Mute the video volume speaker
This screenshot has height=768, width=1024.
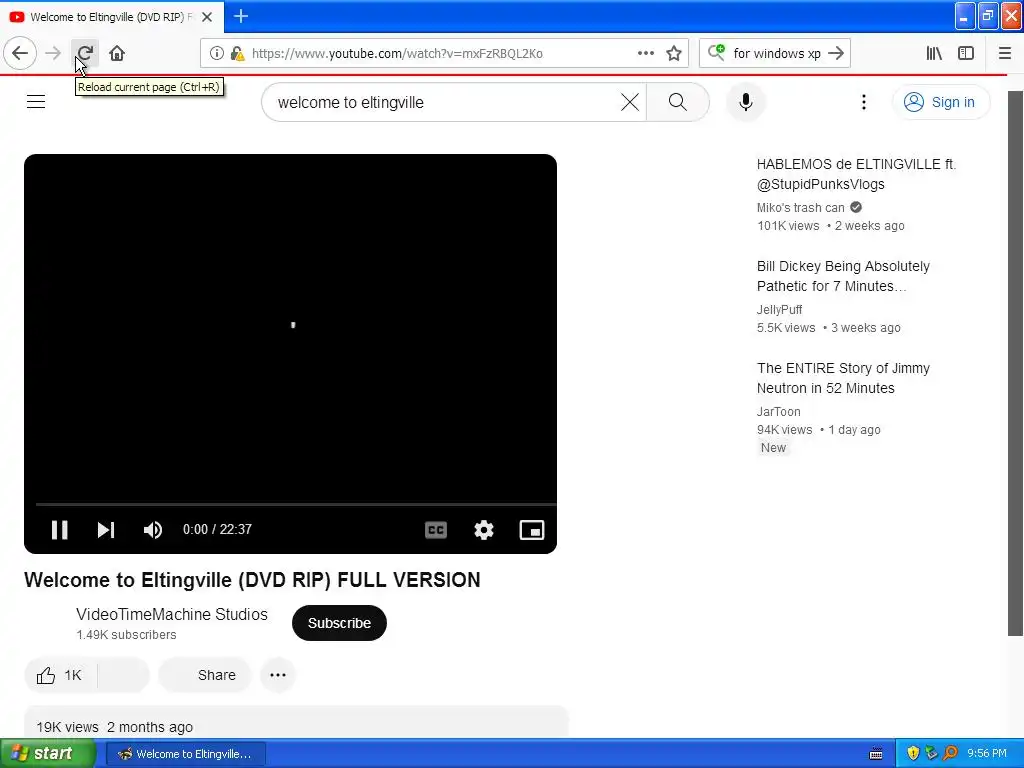point(153,530)
